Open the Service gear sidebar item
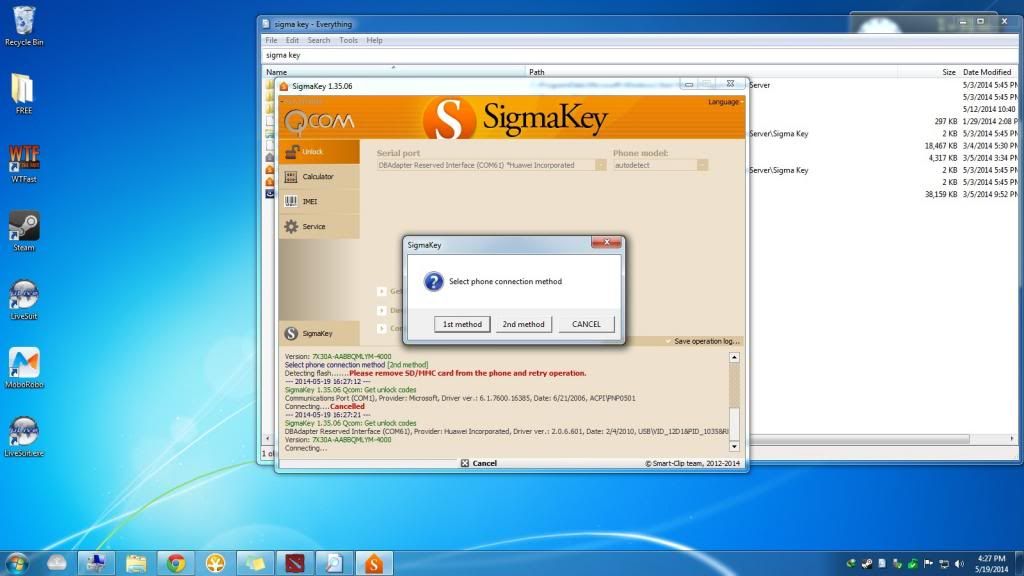 pyautogui.click(x=317, y=227)
